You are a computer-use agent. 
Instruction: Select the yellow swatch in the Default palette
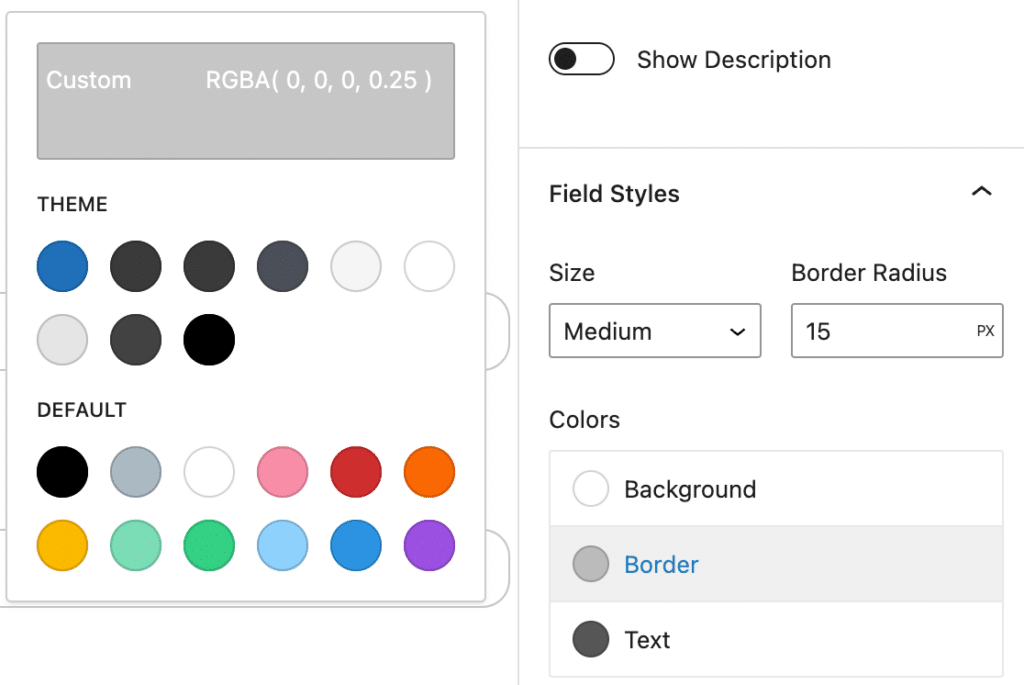[62, 545]
